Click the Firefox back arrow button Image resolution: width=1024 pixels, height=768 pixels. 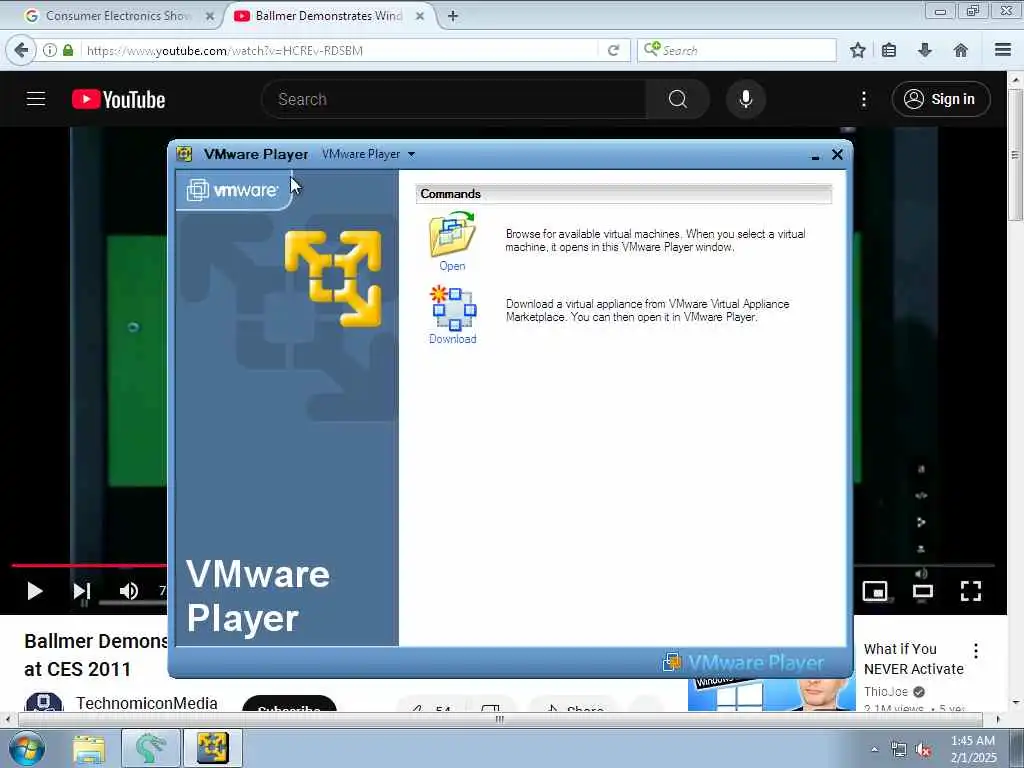[x=21, y=50]
